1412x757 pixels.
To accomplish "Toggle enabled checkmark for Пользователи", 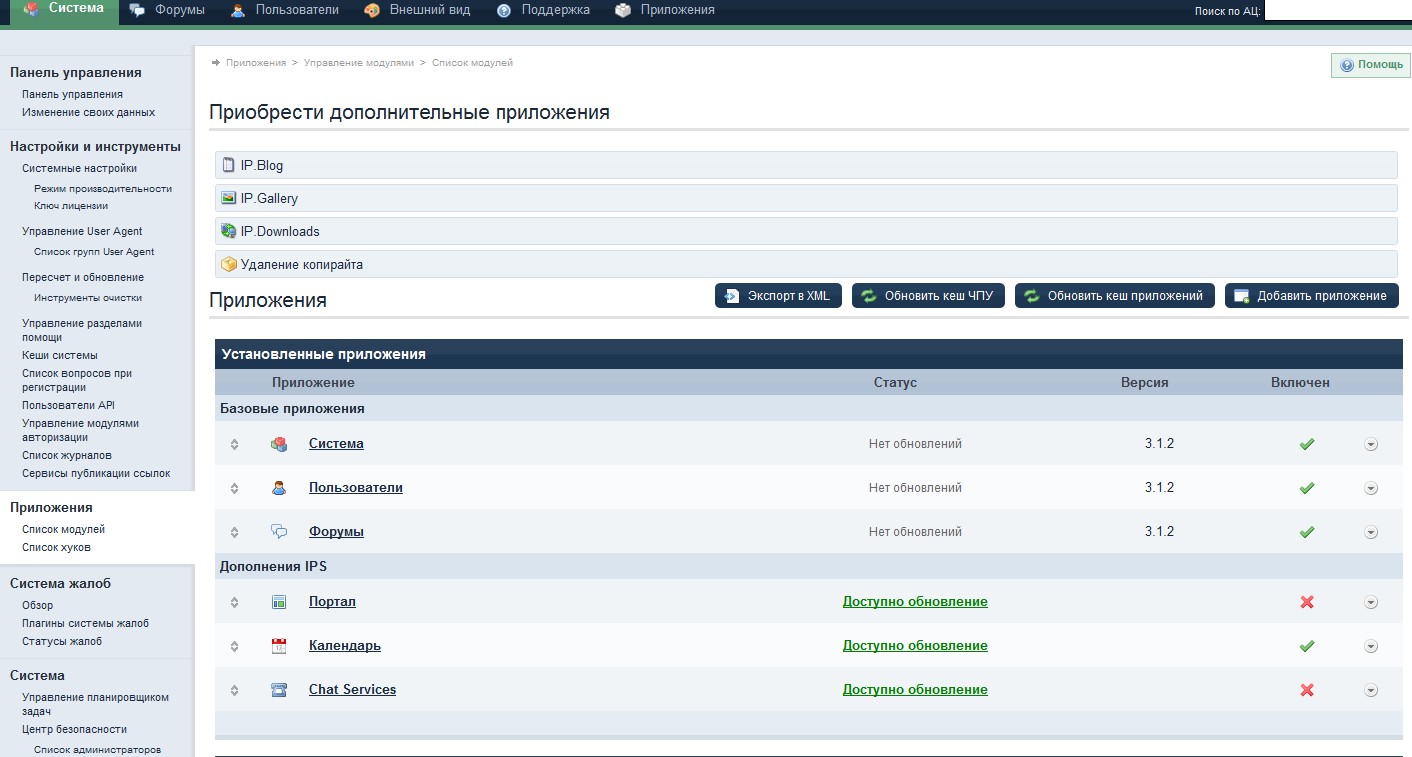I will click(1306, 488).
